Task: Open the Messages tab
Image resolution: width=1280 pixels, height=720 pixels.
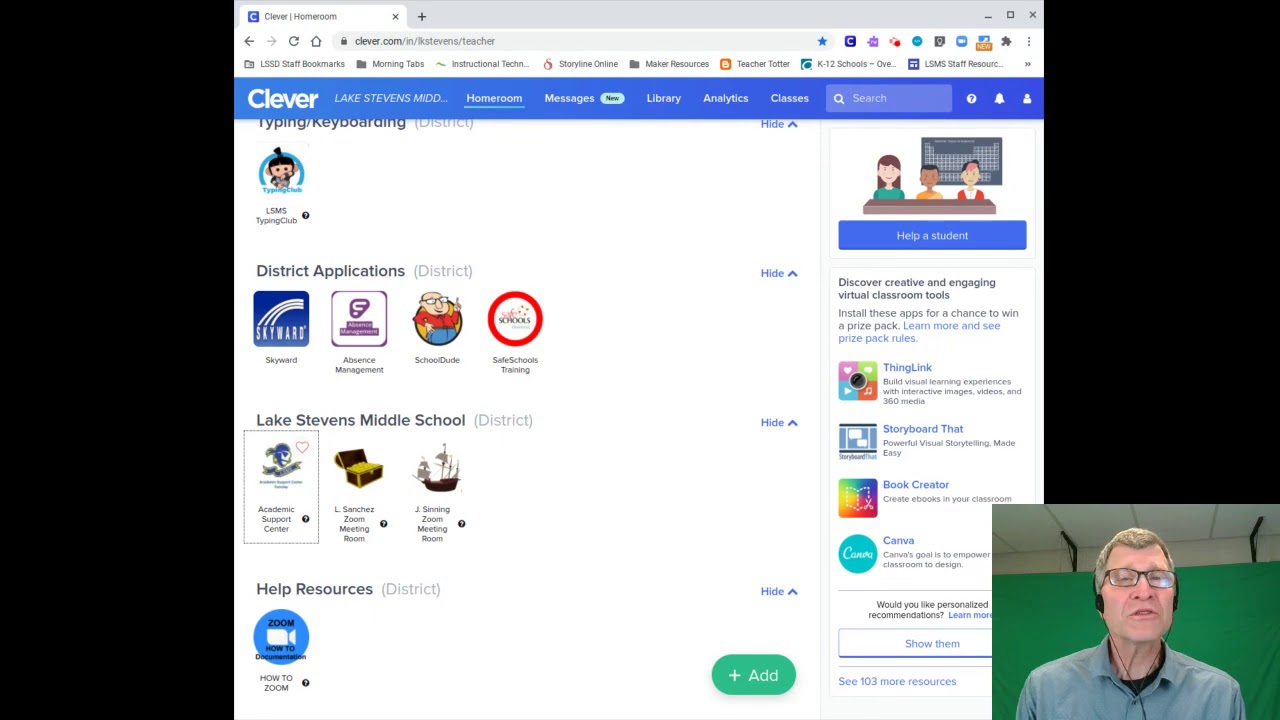Action: pyautogui.click(x=584, y=98)
